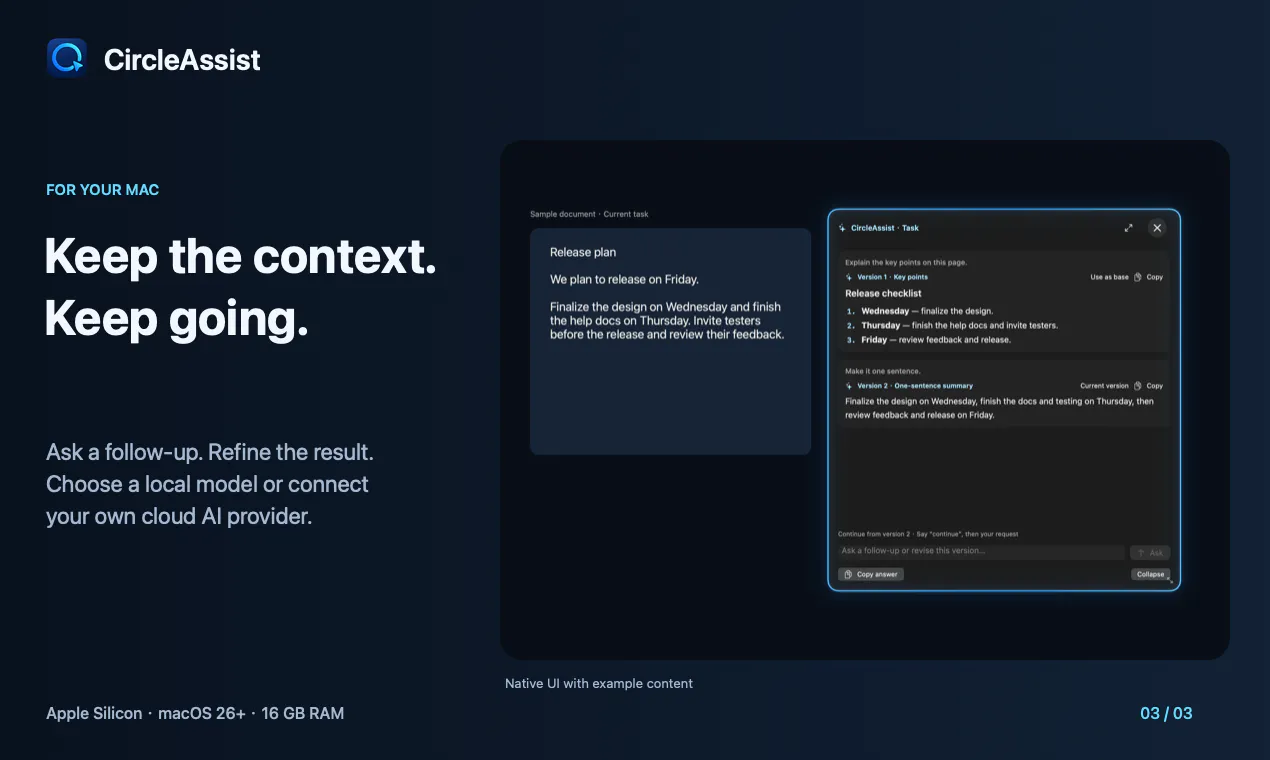The image size is (1270, 760).
Task: Click the prompt 'Explain the key points on this page.'
Action: 906,263
